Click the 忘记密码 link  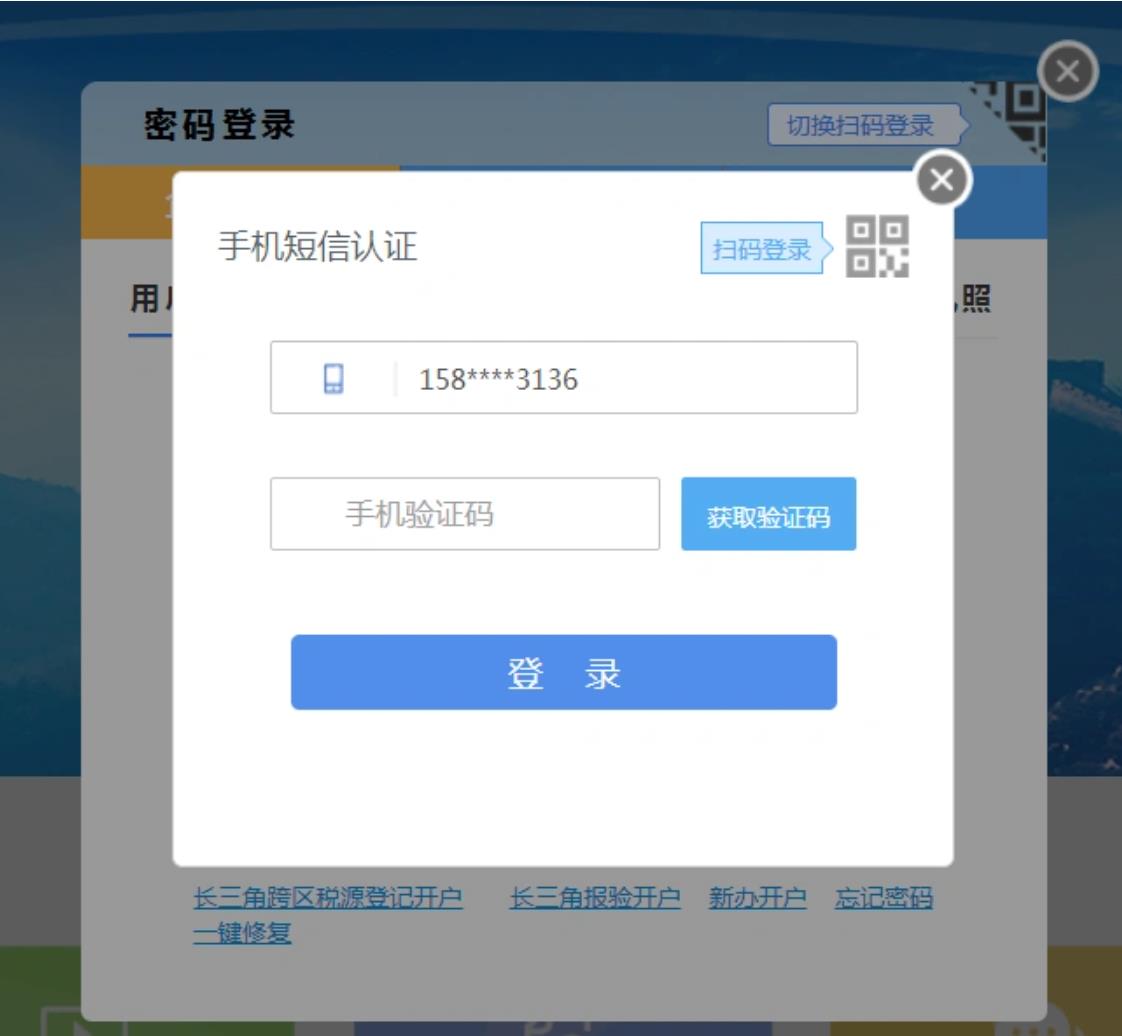point(884,897)
